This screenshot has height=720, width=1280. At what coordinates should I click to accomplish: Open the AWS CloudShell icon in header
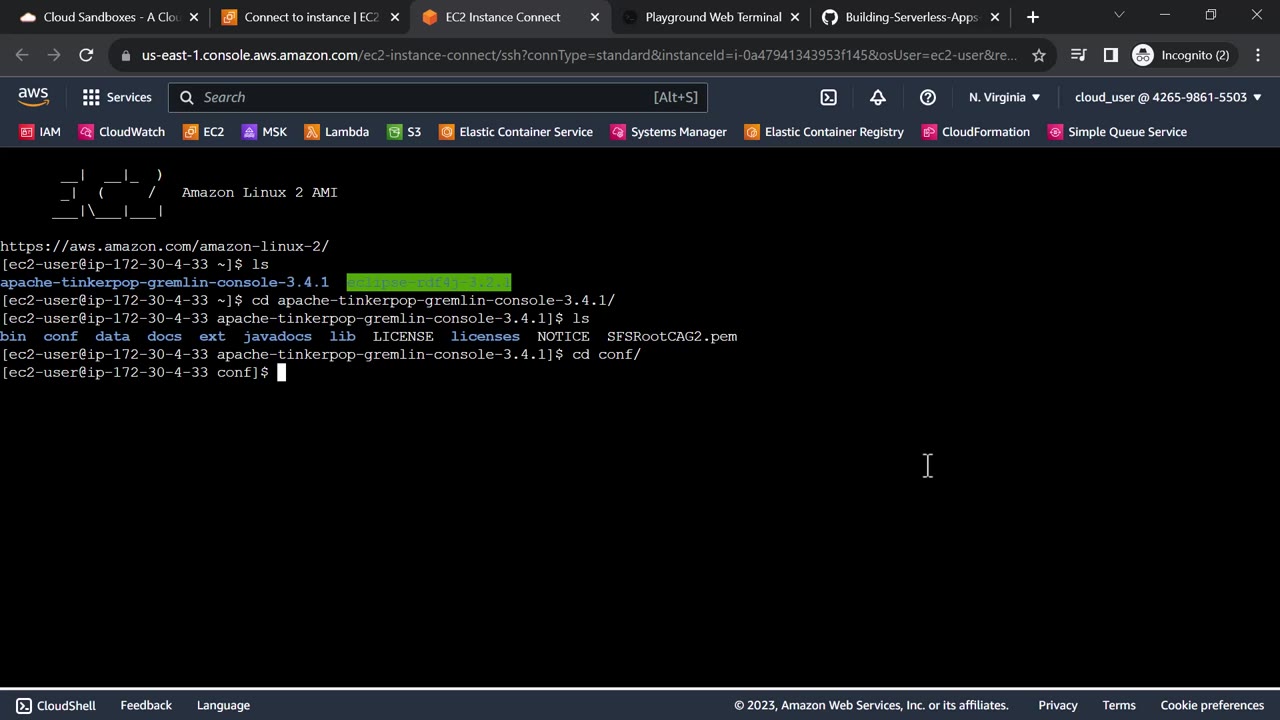tap(828, 97)
